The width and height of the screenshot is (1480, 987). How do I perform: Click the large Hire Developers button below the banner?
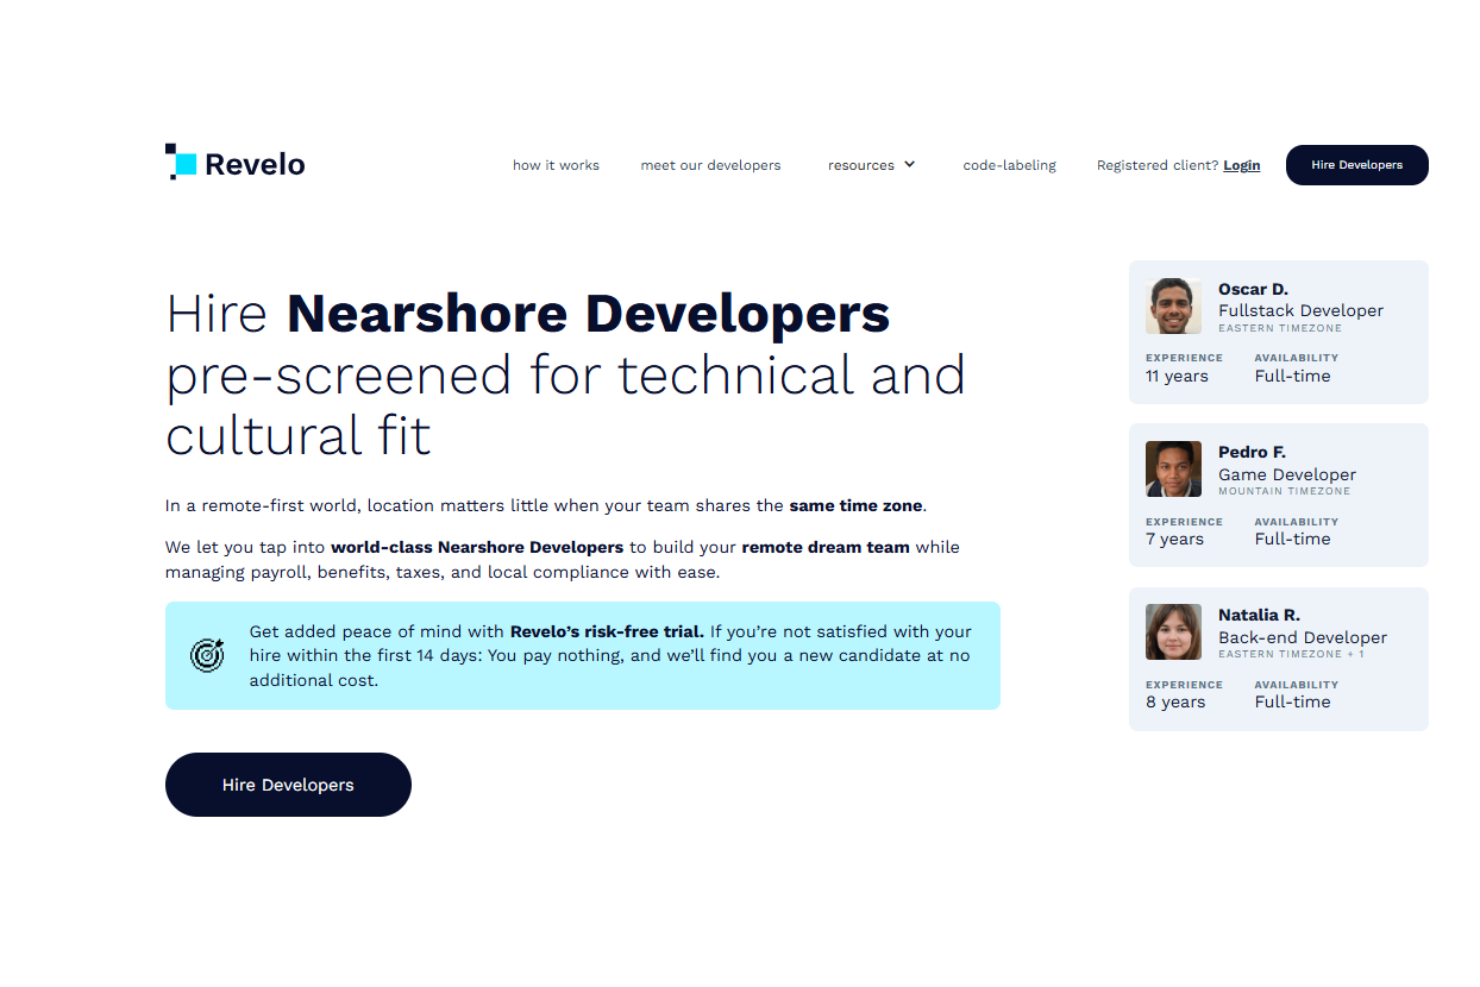[288, 785]
